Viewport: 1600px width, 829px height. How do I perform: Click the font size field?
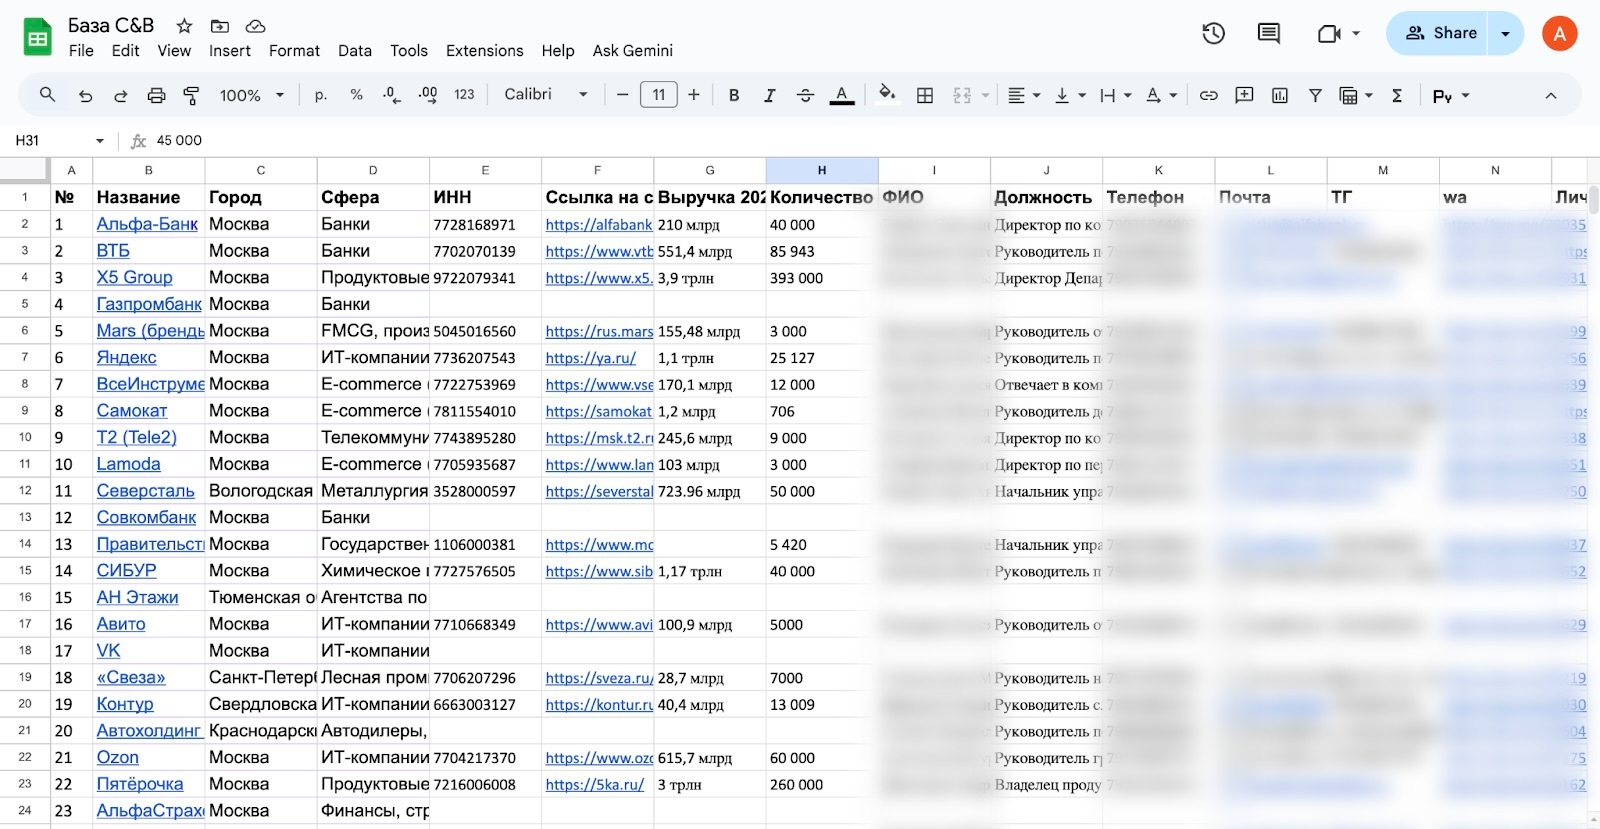point(658,95)
